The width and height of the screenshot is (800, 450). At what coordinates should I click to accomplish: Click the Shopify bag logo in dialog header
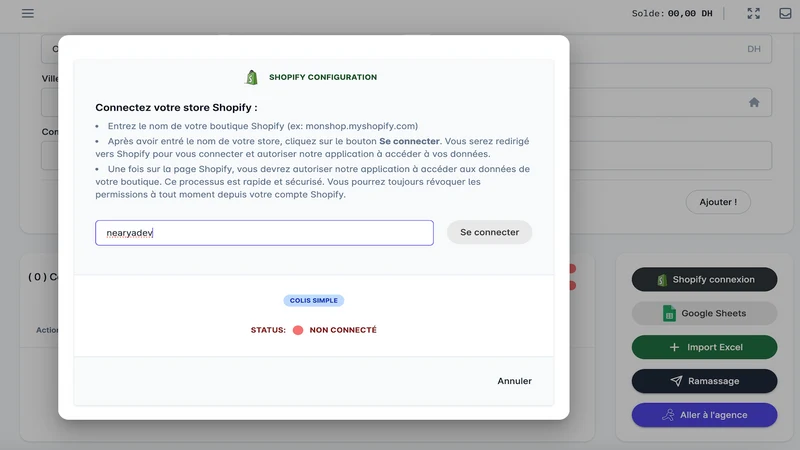[x=252, y=77]
